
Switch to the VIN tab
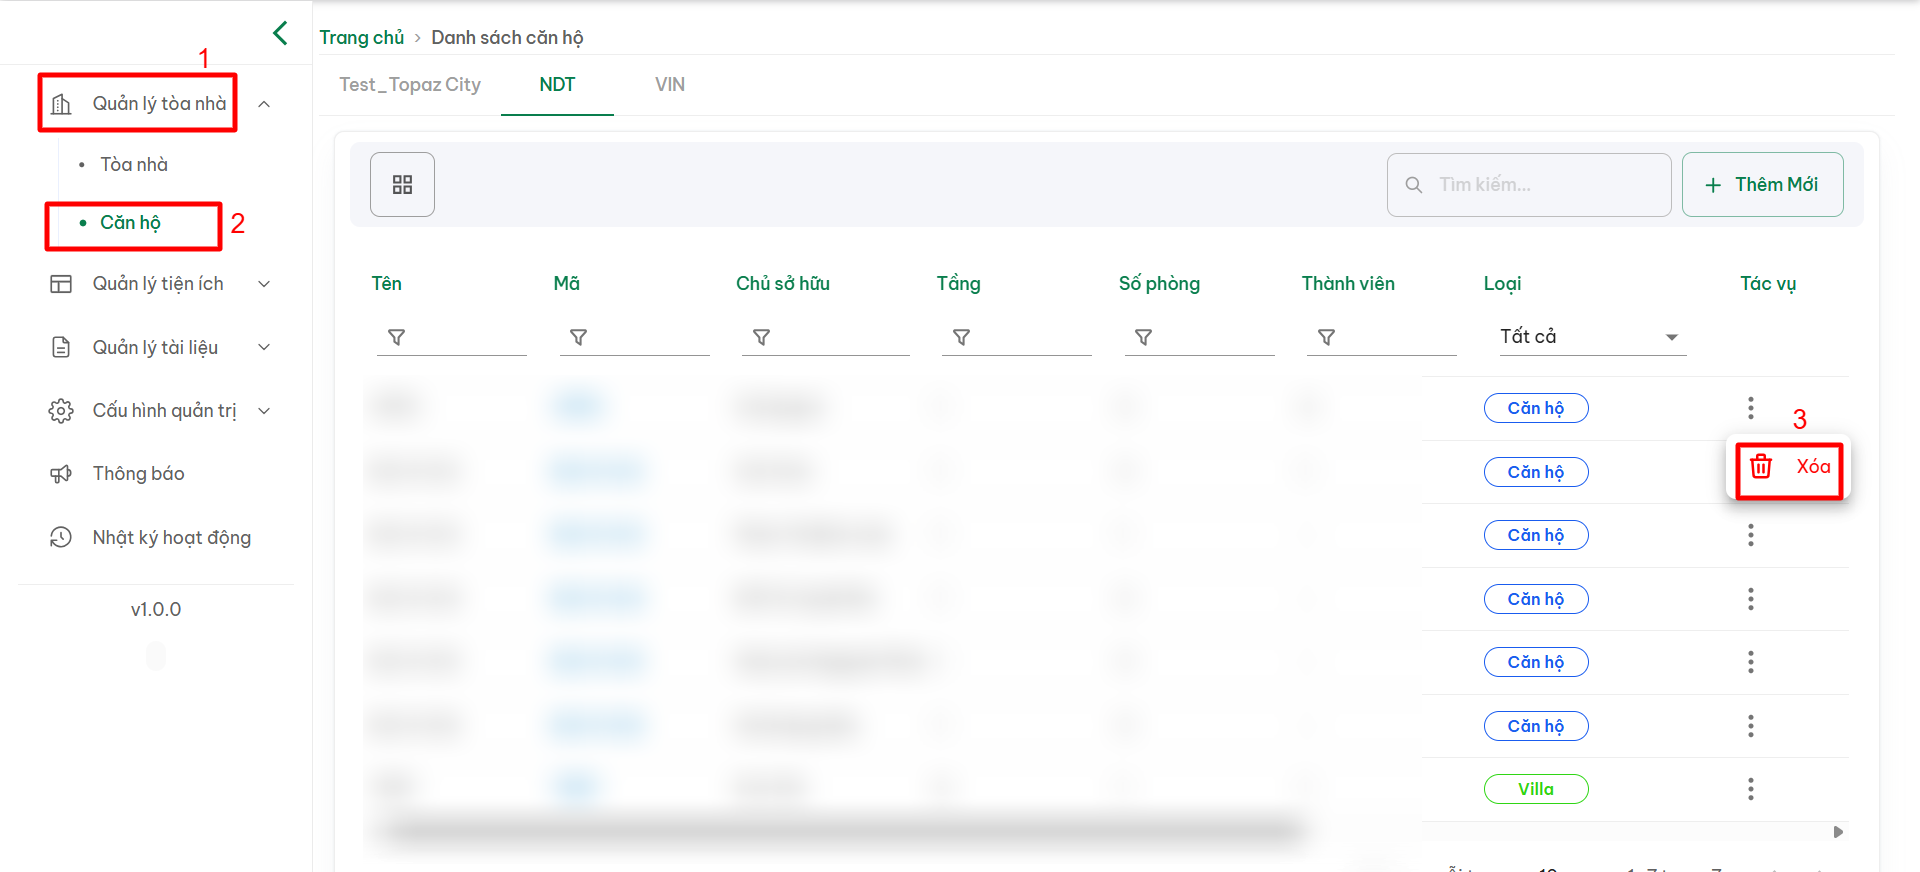(x=669, y=85)
